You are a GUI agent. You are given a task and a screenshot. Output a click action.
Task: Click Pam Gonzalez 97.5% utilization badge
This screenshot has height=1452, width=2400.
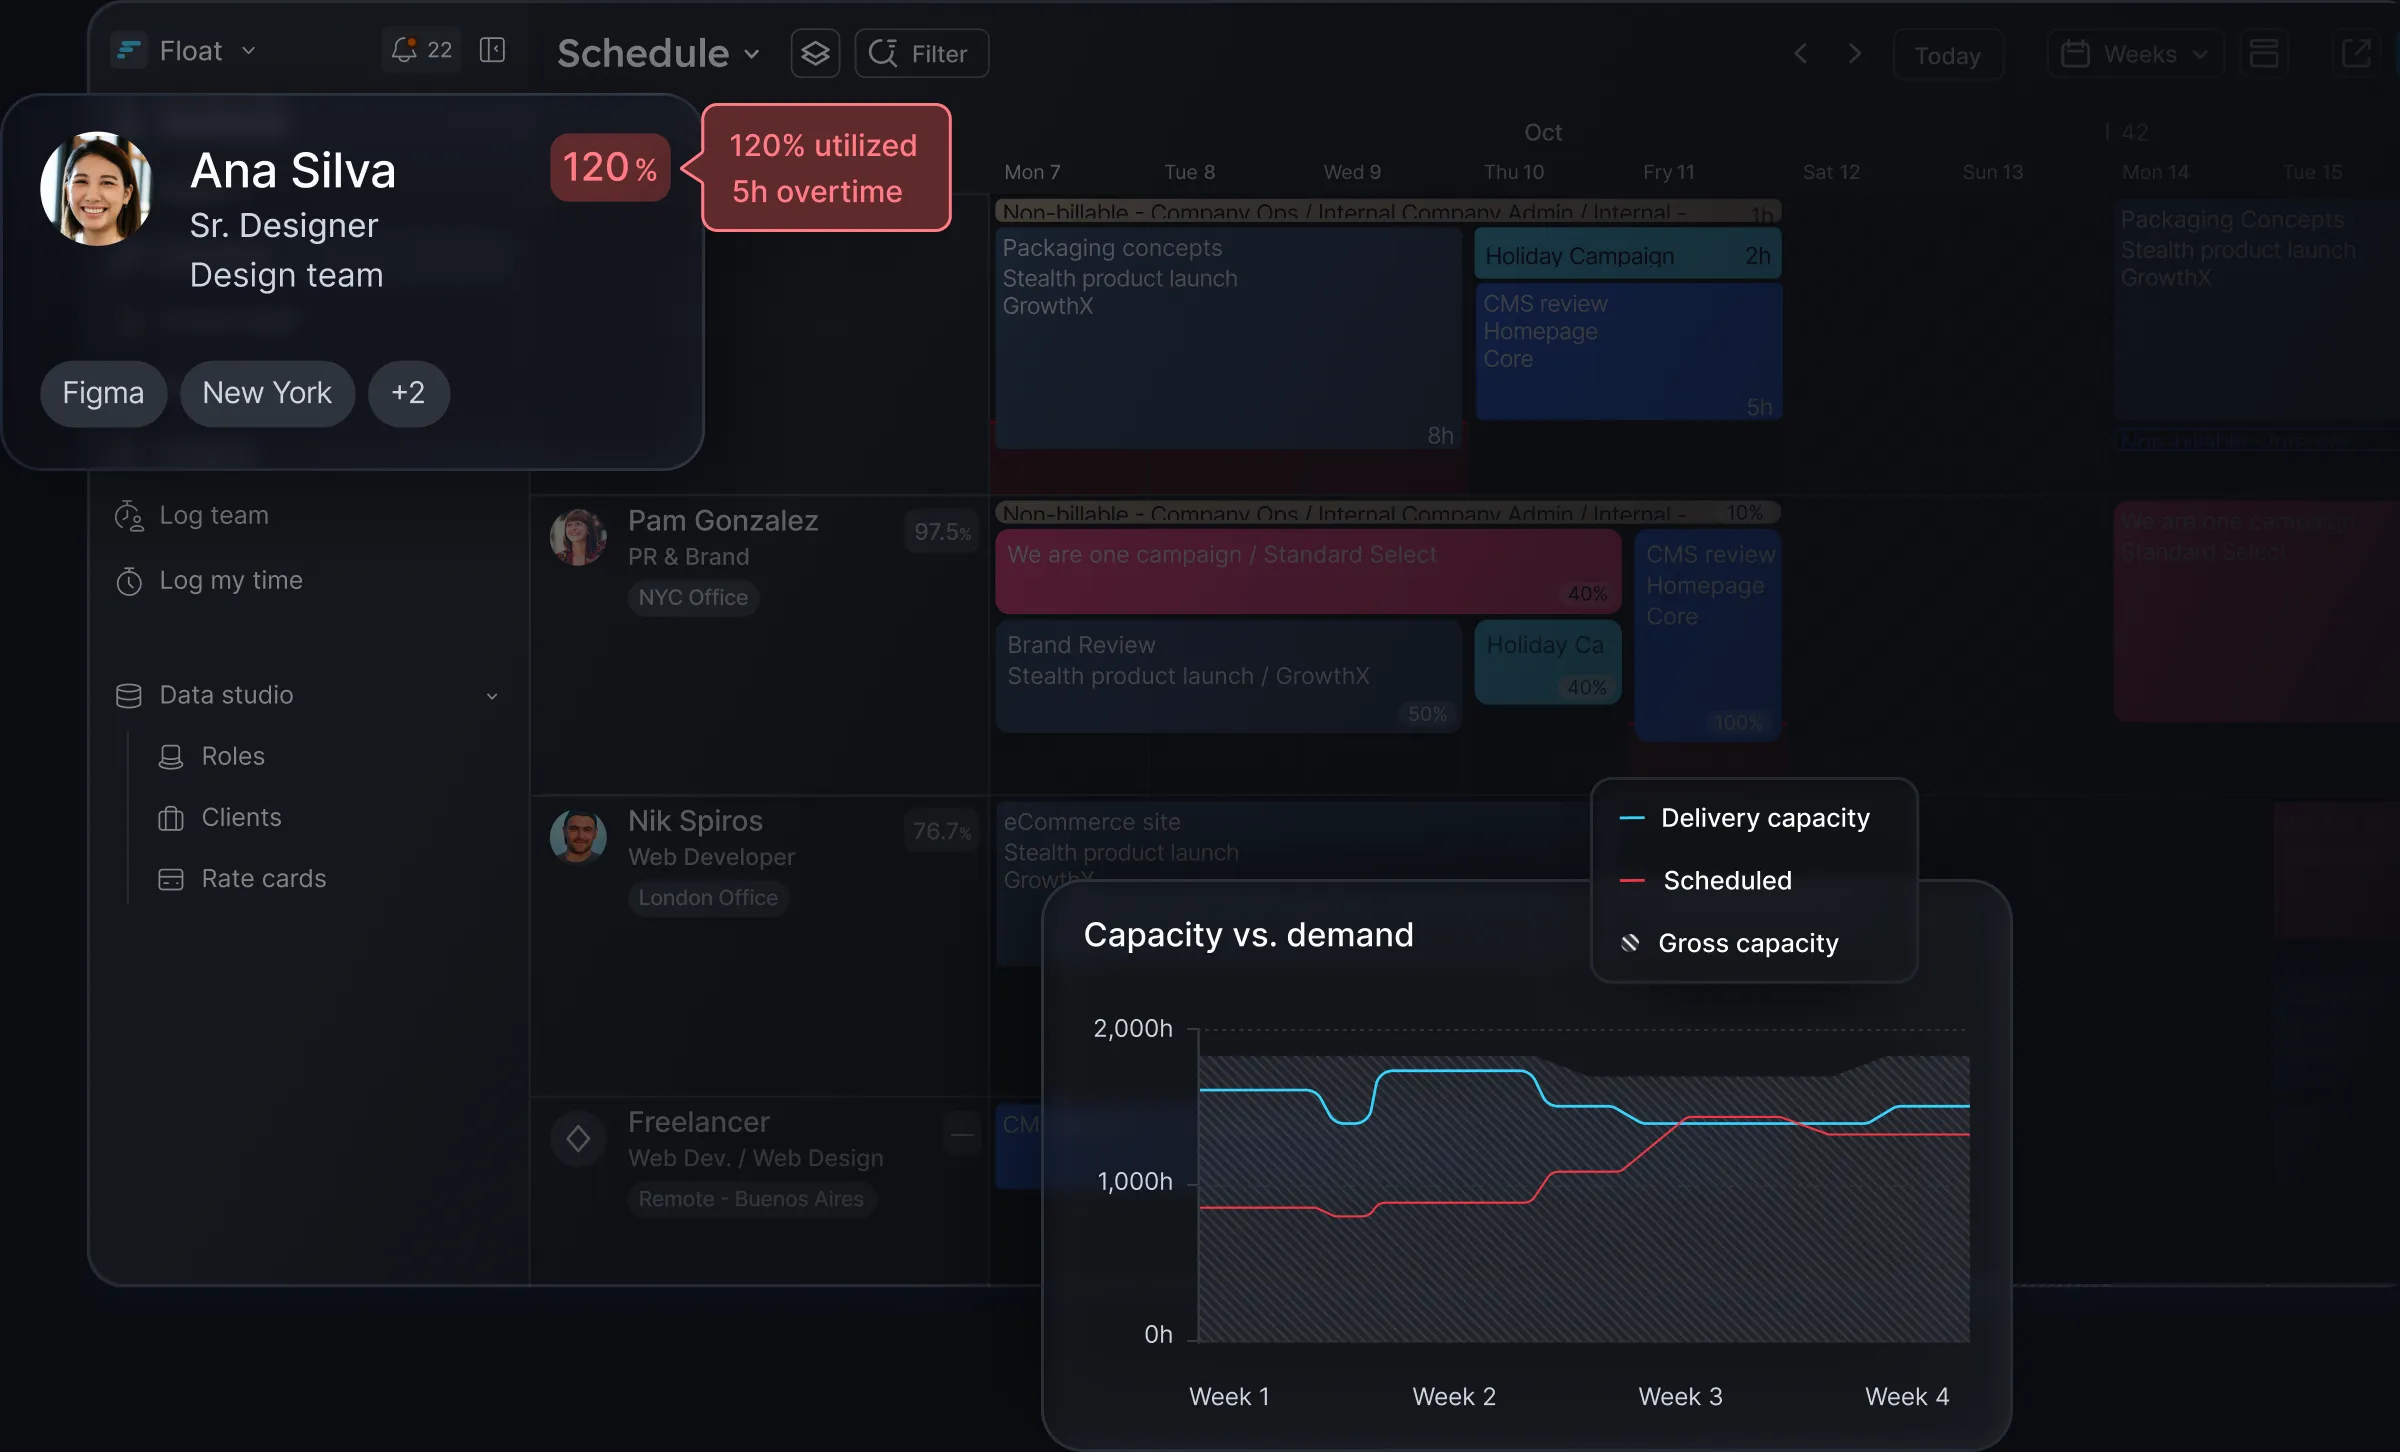pyautogui.click(x=942, y=532)
